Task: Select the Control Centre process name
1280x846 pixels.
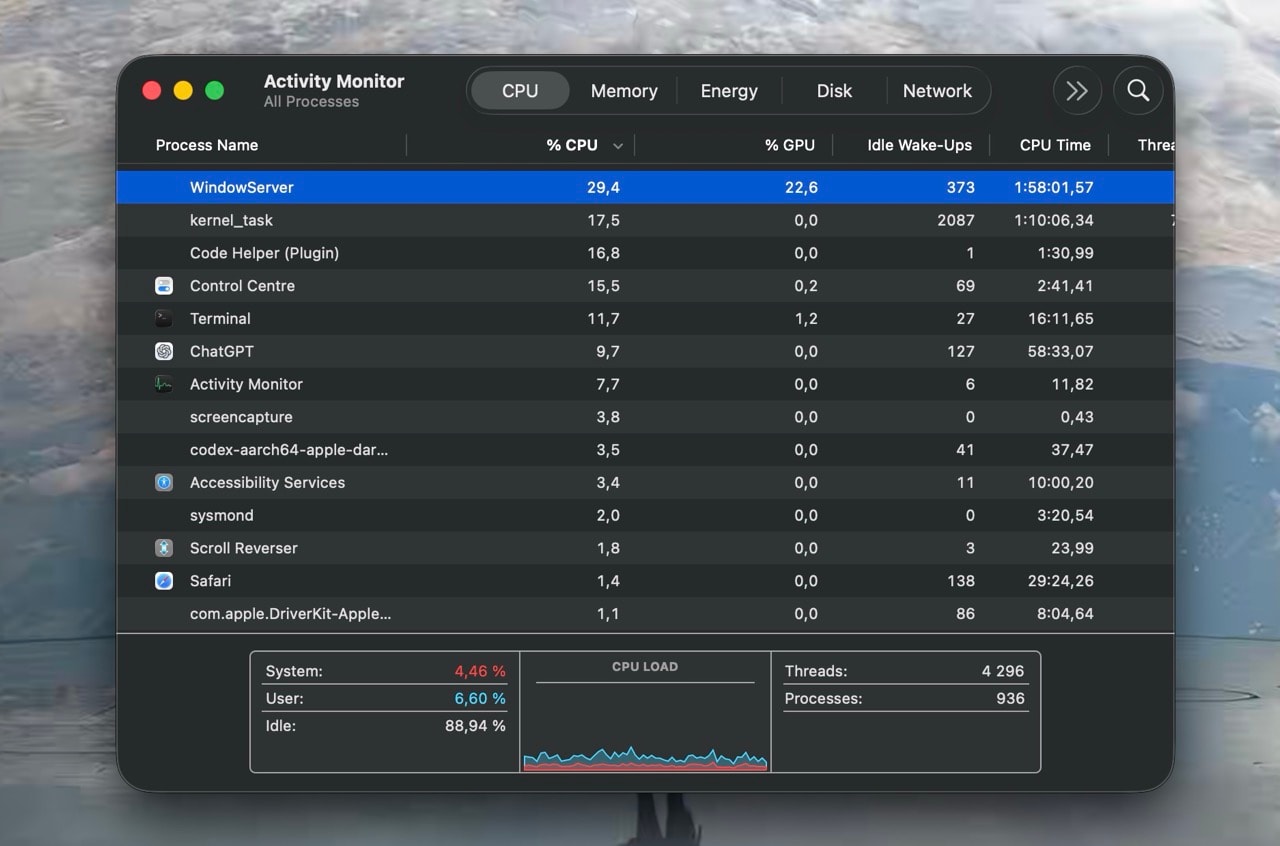Action: click(242, 286)
